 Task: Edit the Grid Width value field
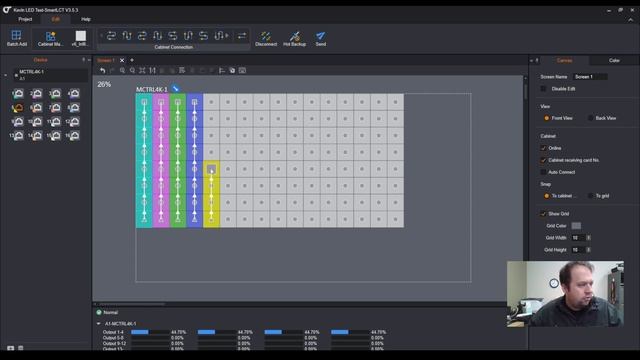point(578,238)
